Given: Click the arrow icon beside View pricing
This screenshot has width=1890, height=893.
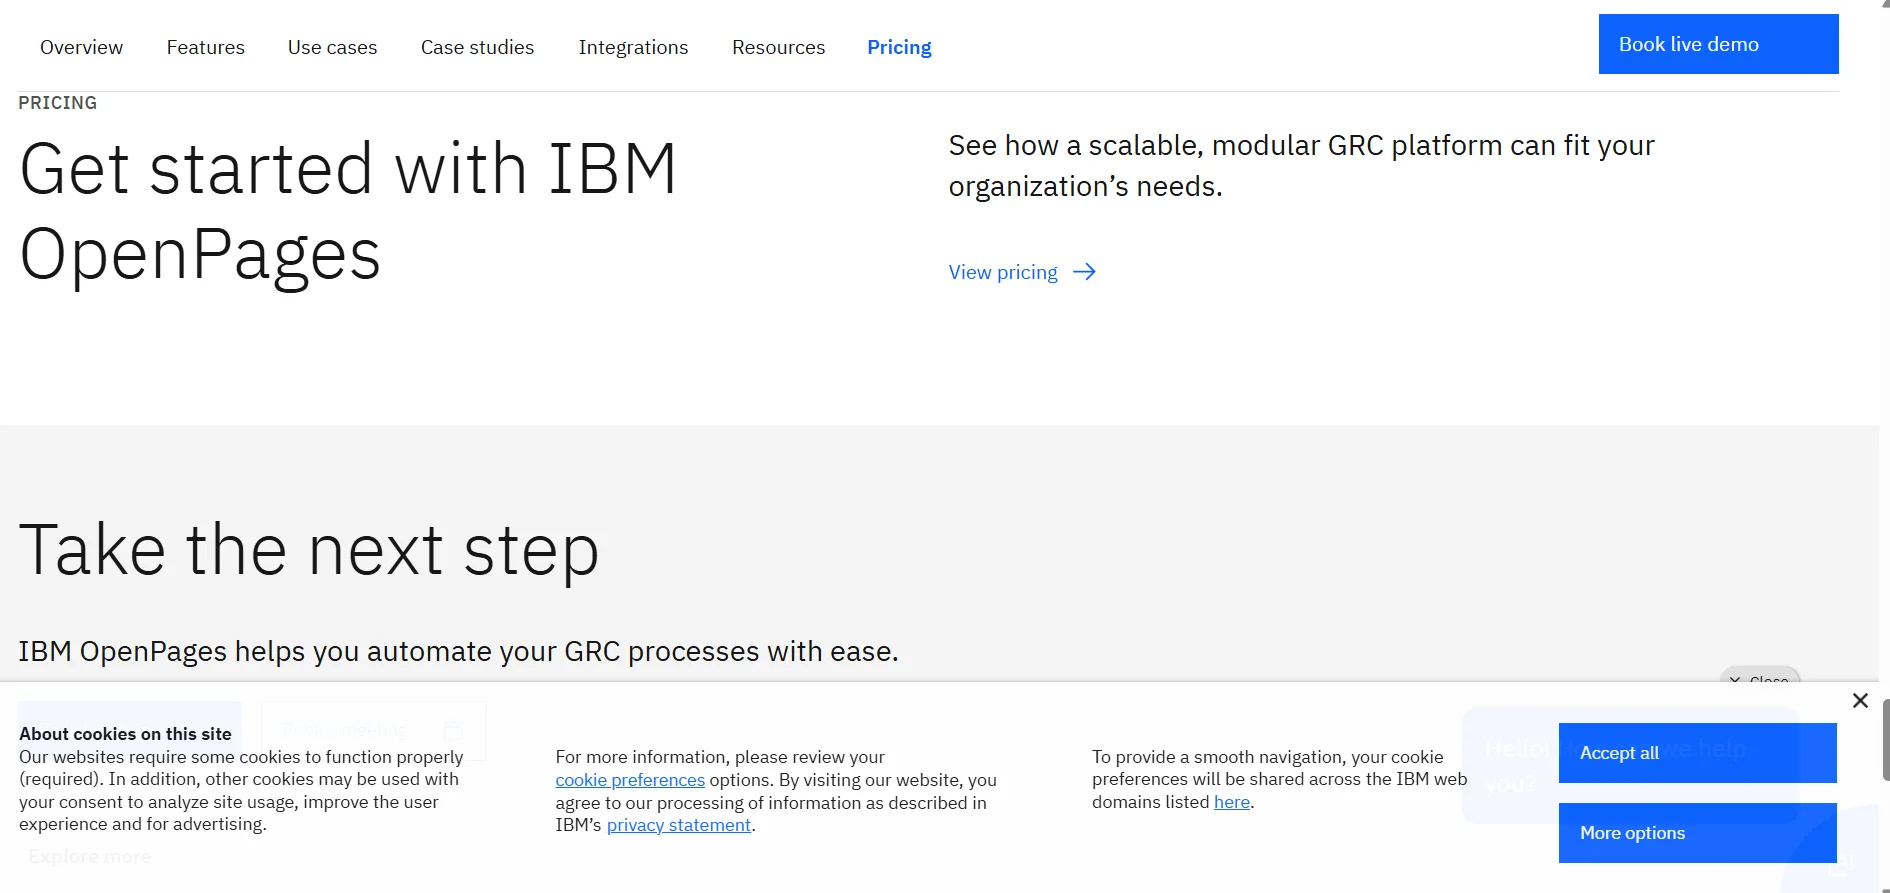Looking at the screenshot, I should 1084,272.
